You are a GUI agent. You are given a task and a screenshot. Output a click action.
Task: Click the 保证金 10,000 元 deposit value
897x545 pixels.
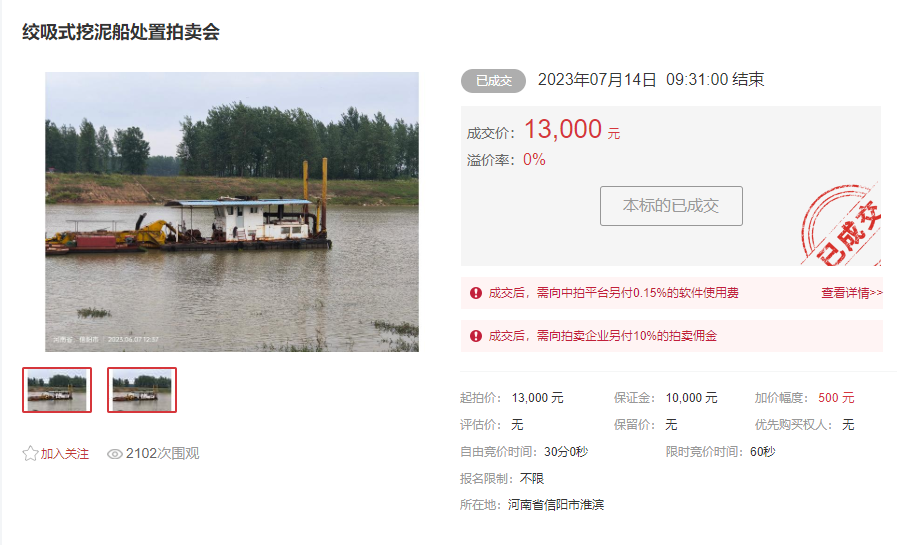[691, 397]
